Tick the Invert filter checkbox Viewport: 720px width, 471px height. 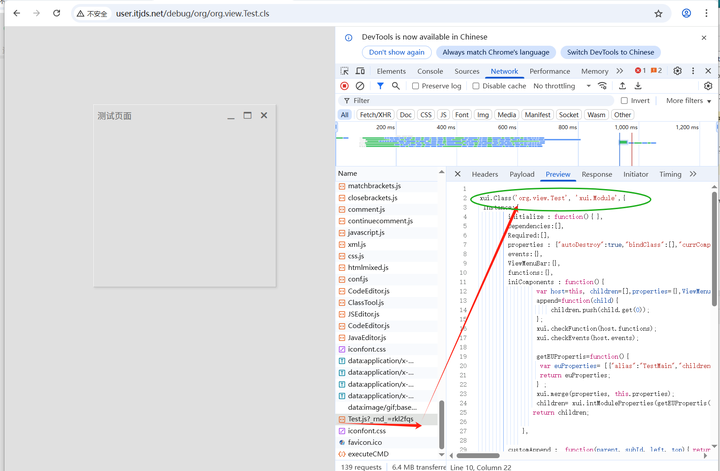[624, 101]
